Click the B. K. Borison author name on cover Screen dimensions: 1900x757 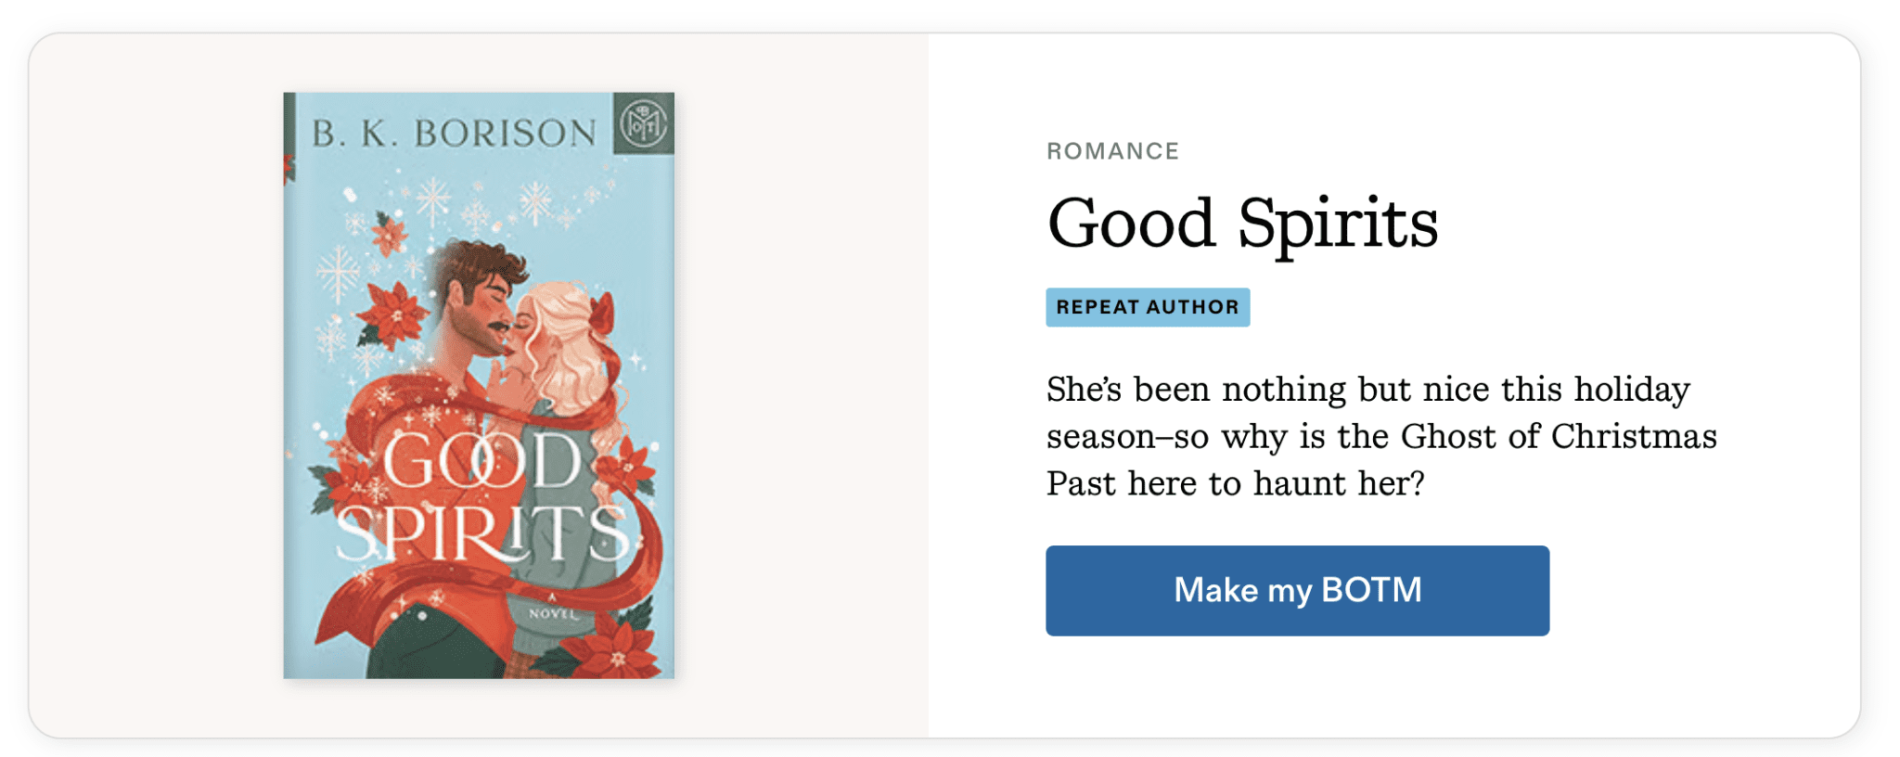[453, 133]
